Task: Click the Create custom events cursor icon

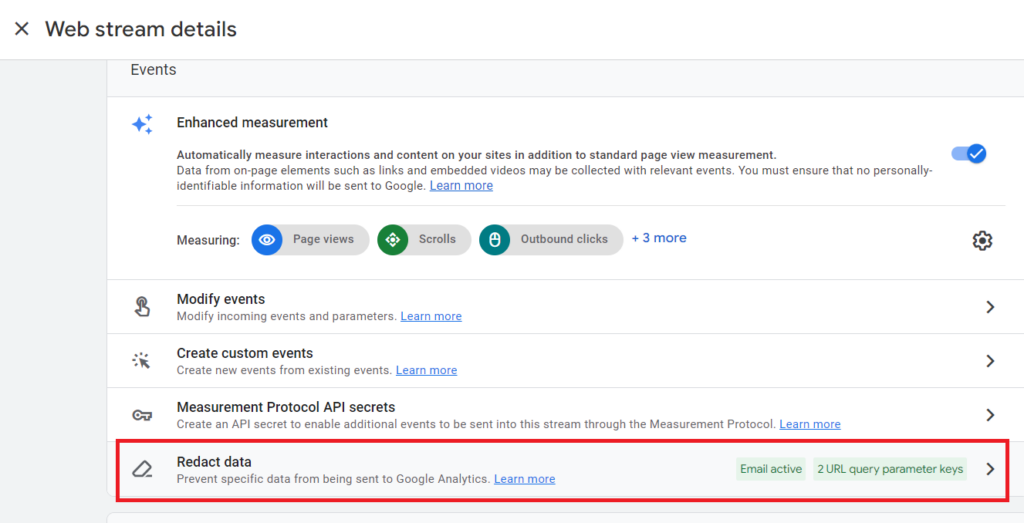Action: click(142, 360)
